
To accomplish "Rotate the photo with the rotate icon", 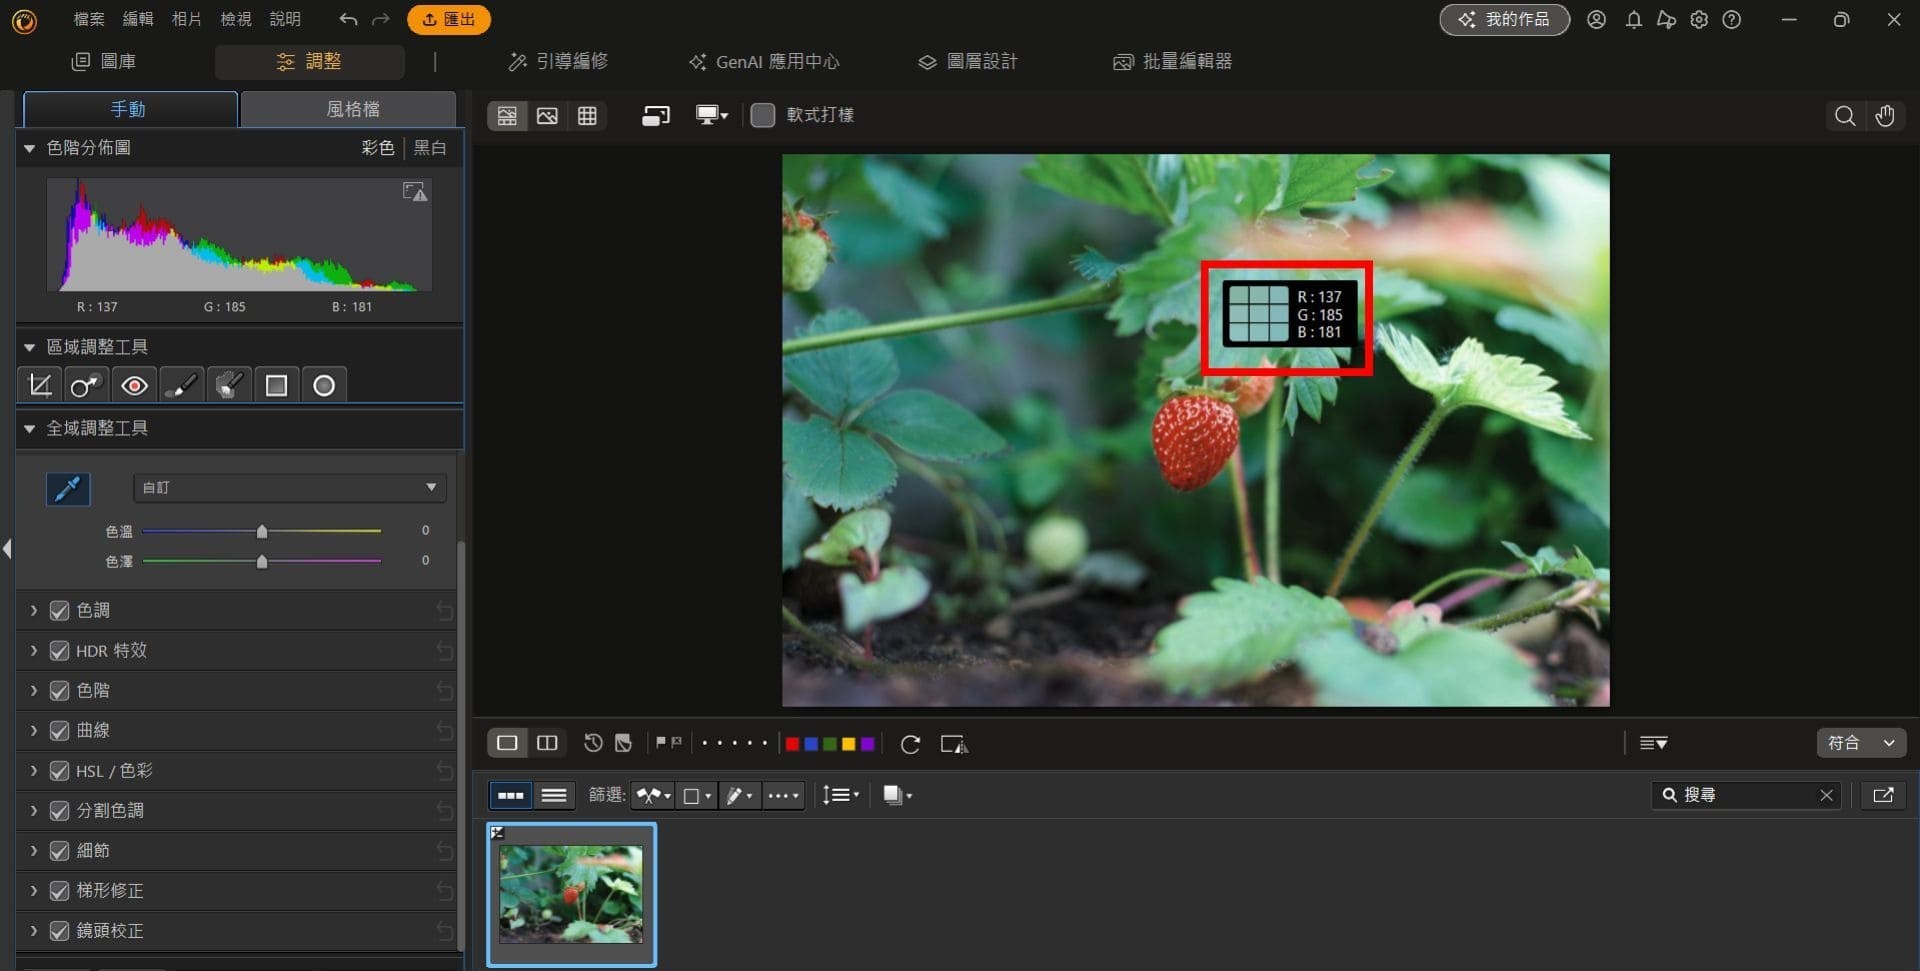I will click(910, 743).
